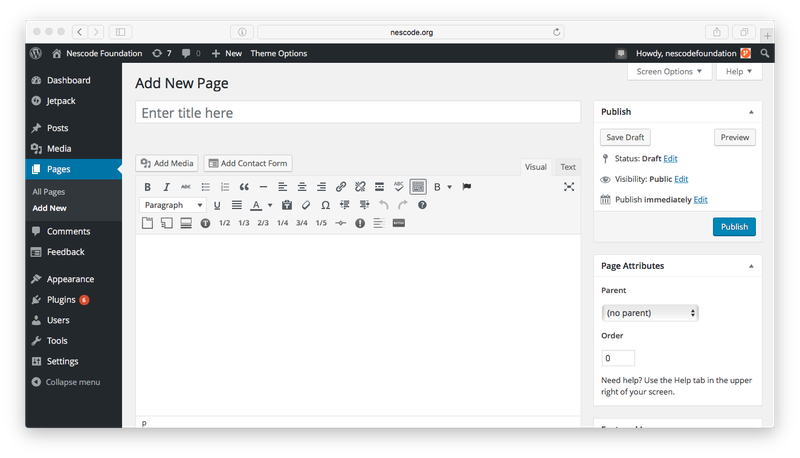Paste as text
Viewport: 800px width, 458px height.
287,205
